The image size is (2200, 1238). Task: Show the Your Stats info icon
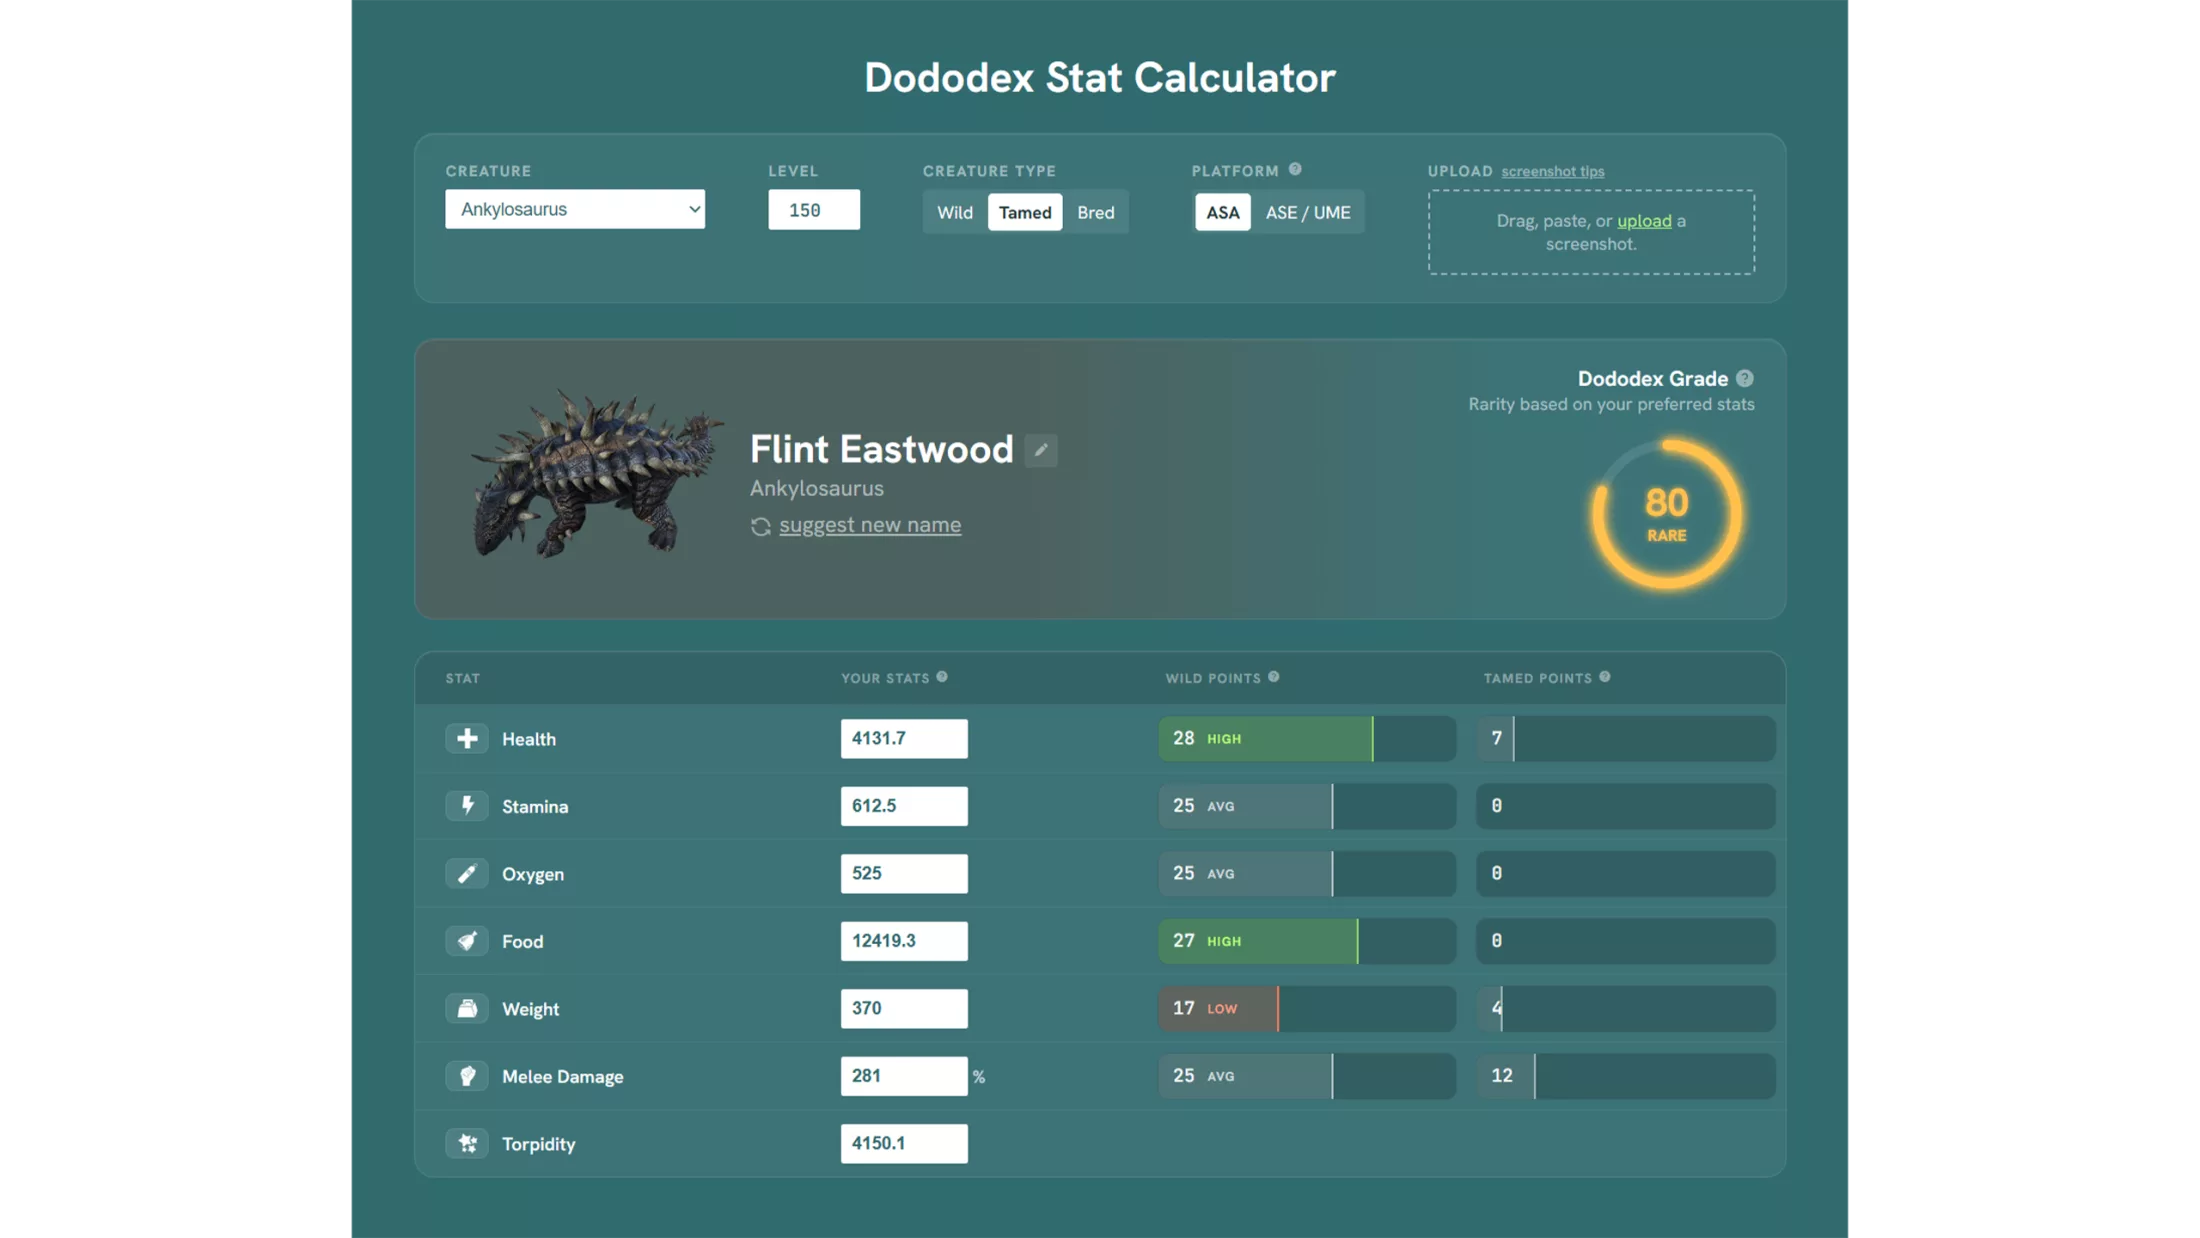(x=942, y=677)
